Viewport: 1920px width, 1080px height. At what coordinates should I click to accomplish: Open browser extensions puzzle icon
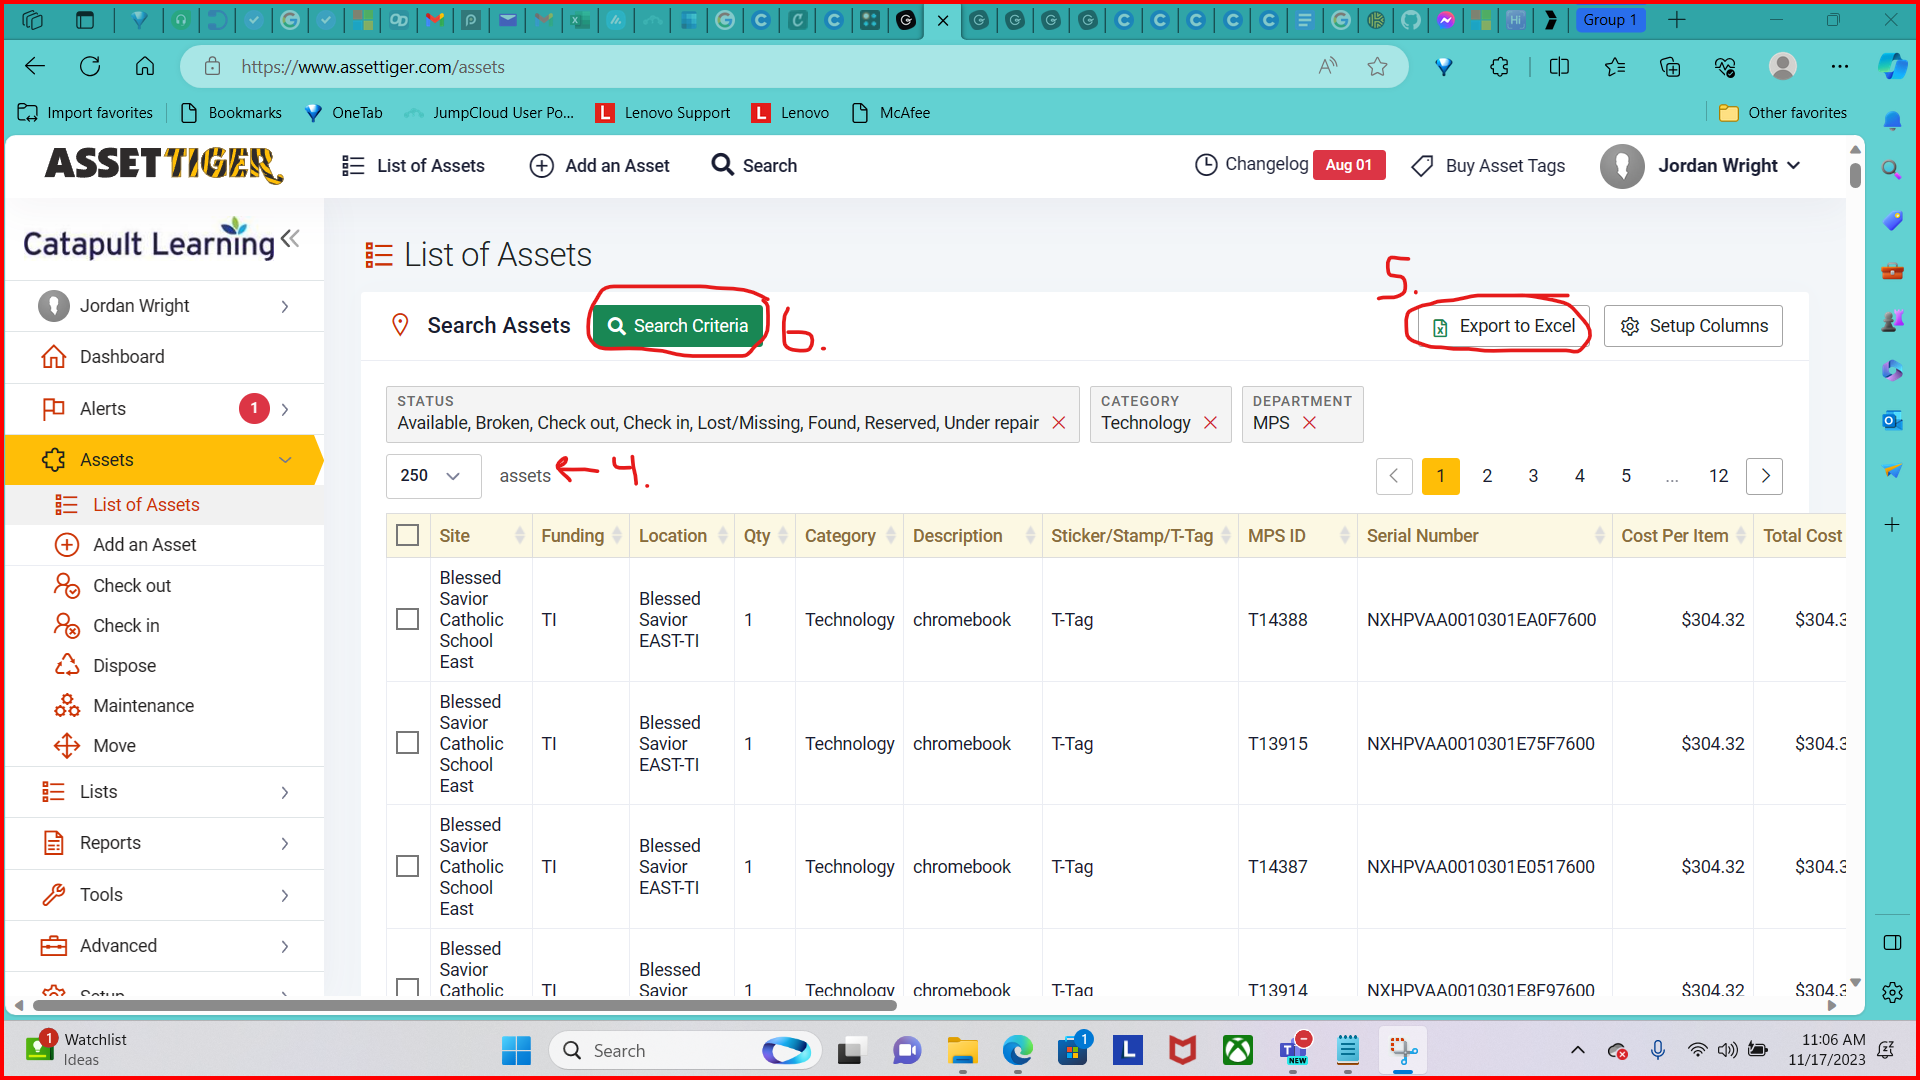tap(1499, 67)
